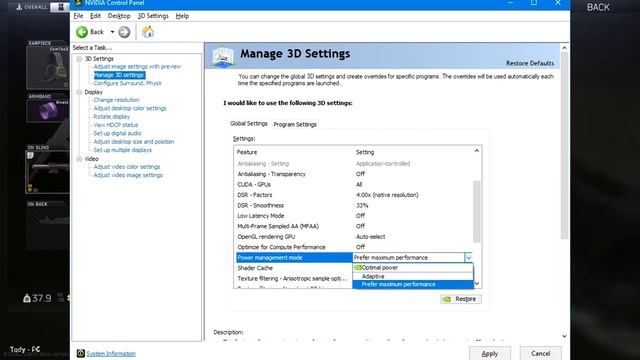This screenshot has width=640, height=360.
Task: Switch to the Global Settings tab
Action: click(x=249, y=123)
